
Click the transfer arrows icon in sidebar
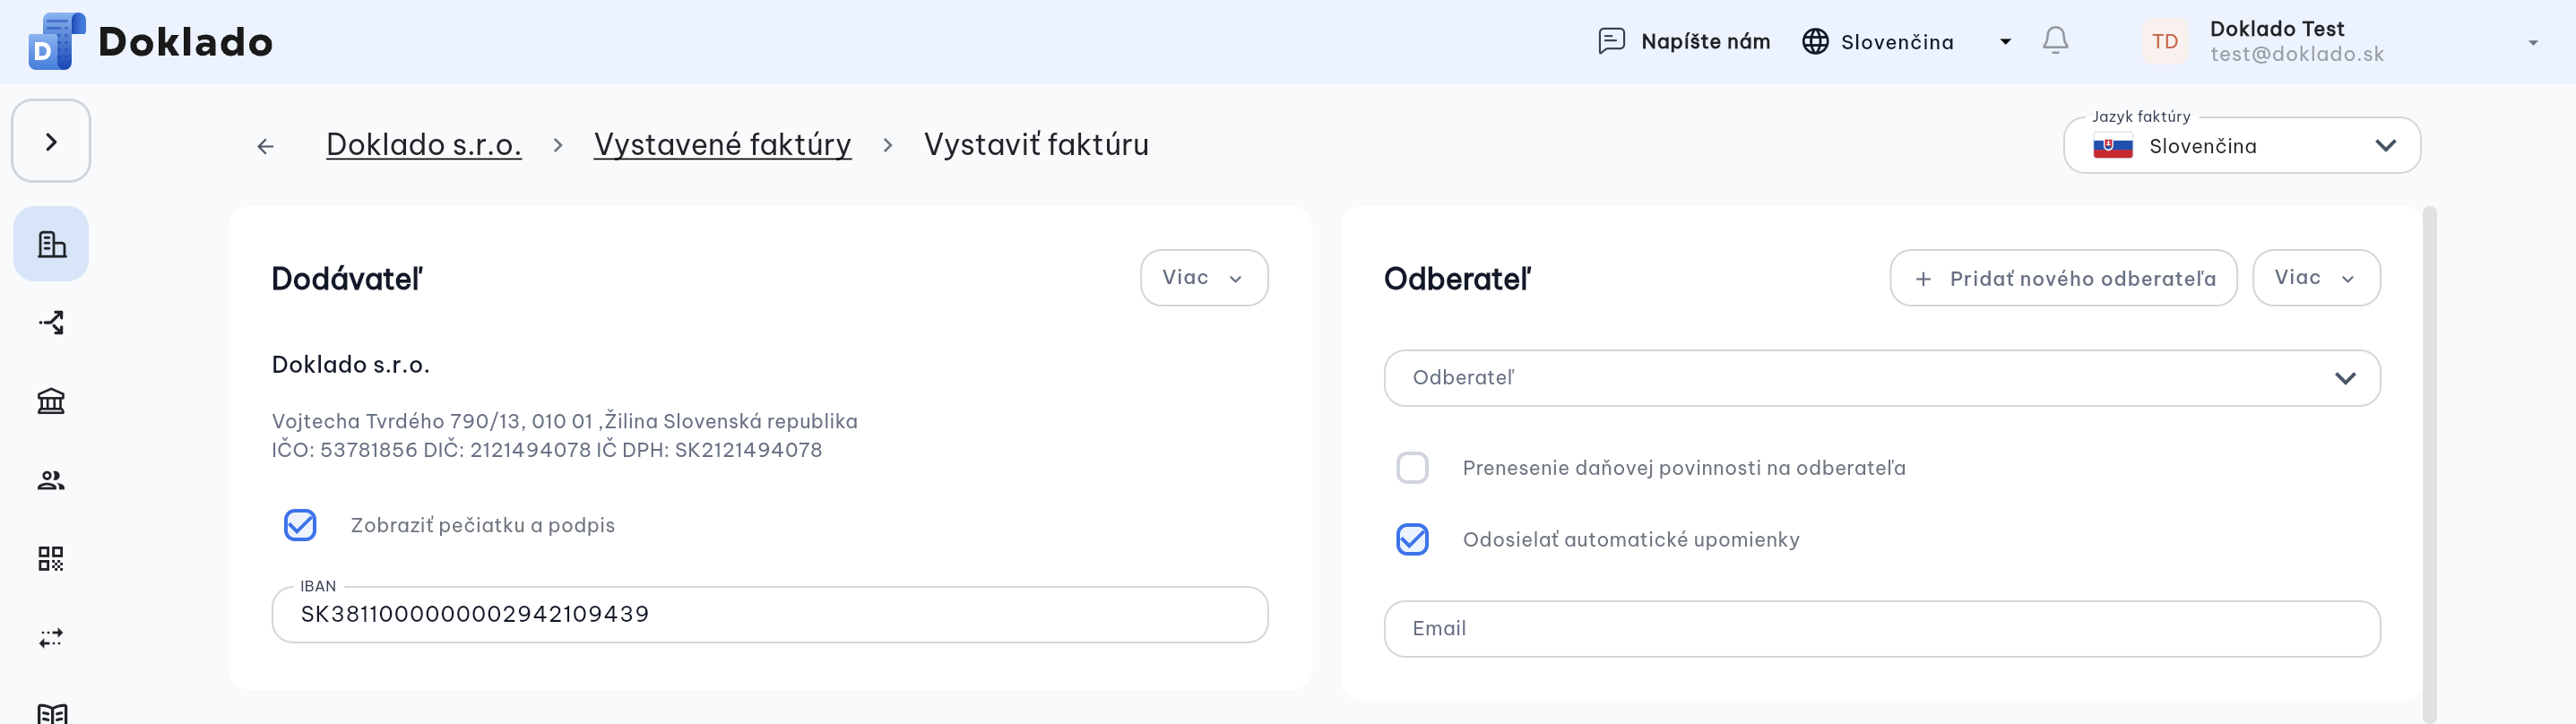51,637
